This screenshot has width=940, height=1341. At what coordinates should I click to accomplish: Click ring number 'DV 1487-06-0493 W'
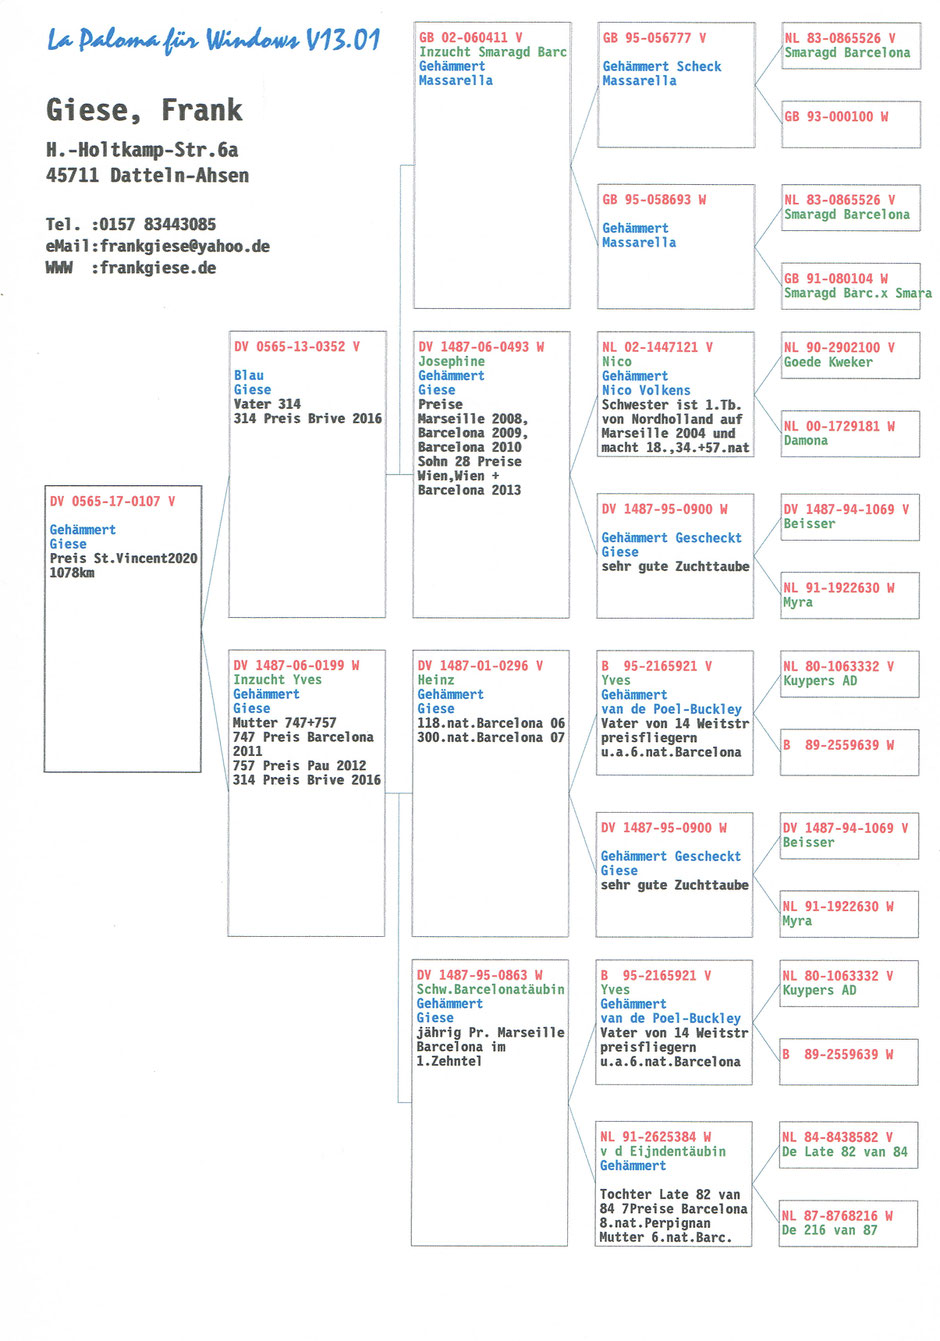tap(481, 347)
